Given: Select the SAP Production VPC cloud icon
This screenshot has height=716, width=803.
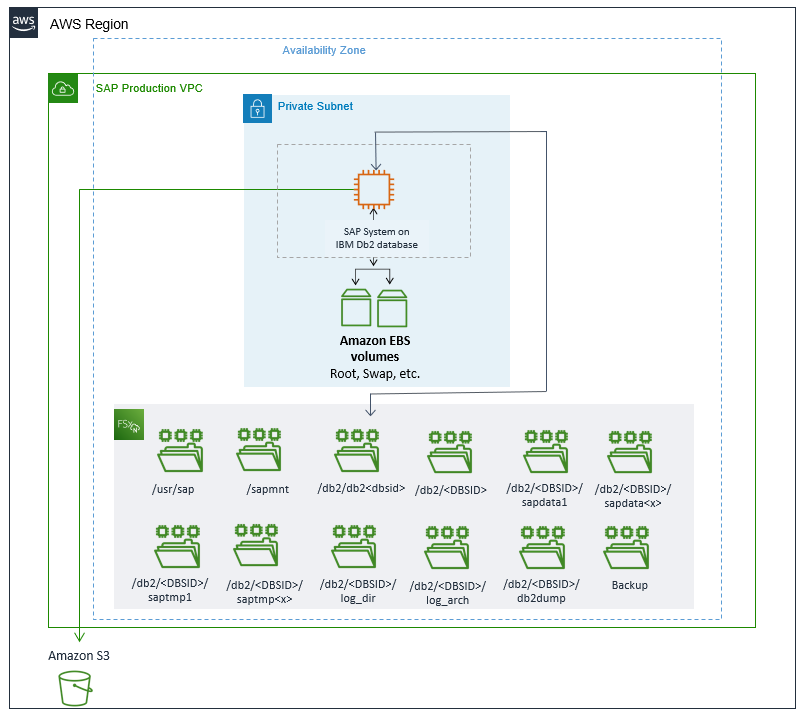Looking at the screenshot, I should [63, 88].
